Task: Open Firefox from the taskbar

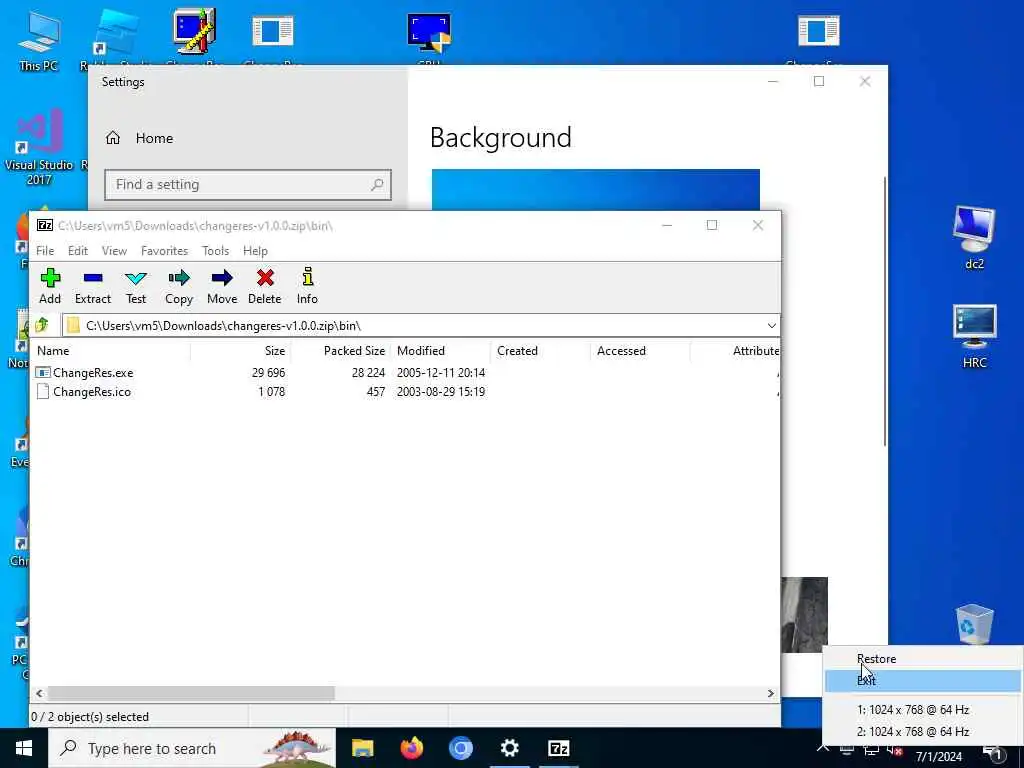Action: pos(411,748)
